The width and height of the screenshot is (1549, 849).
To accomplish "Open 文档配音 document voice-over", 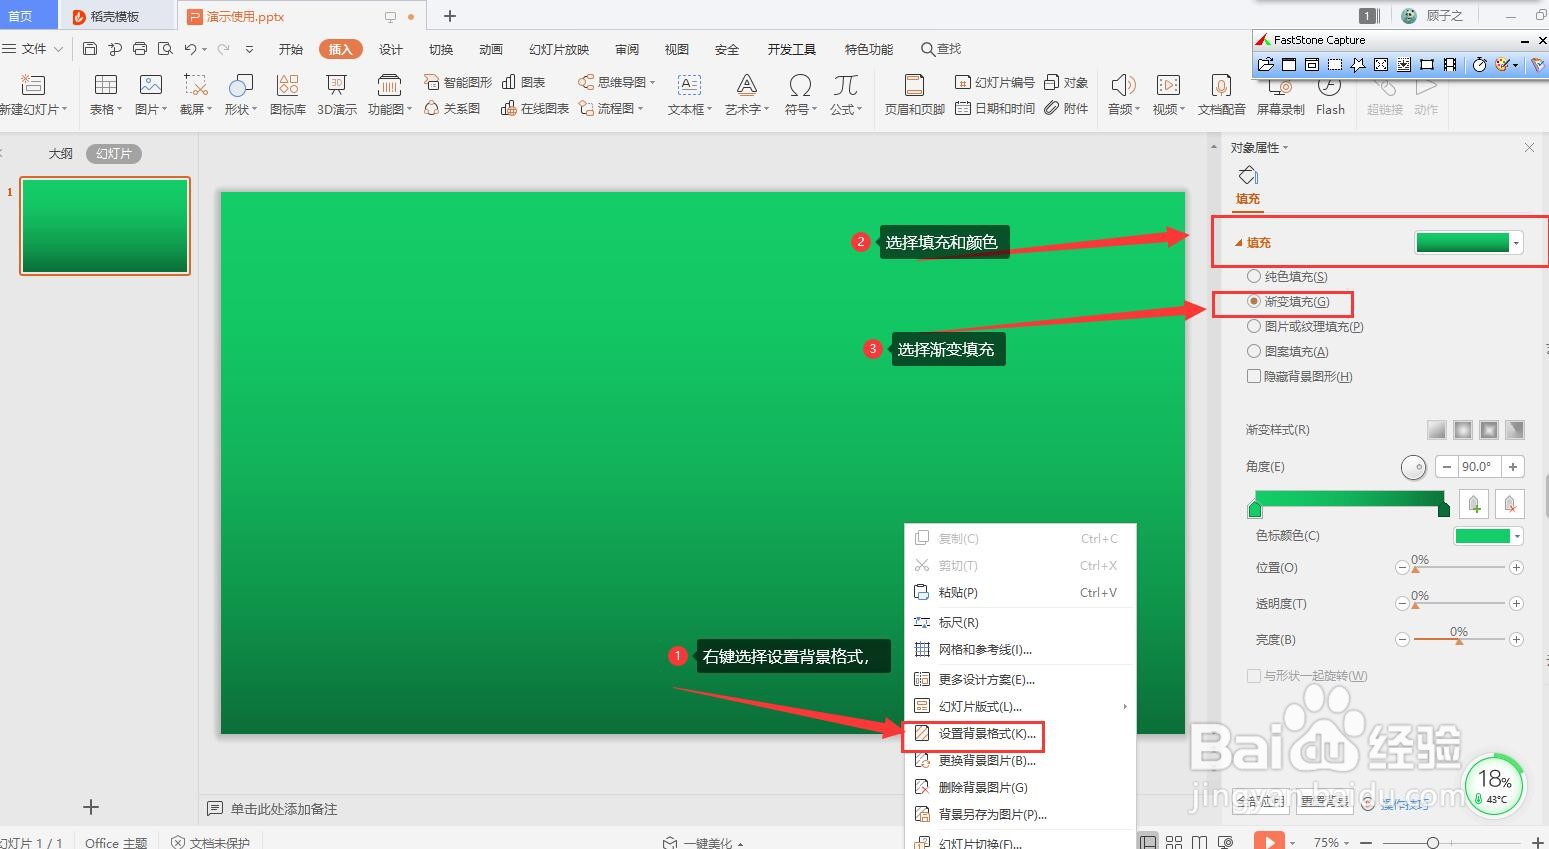I will [1221, 95].
